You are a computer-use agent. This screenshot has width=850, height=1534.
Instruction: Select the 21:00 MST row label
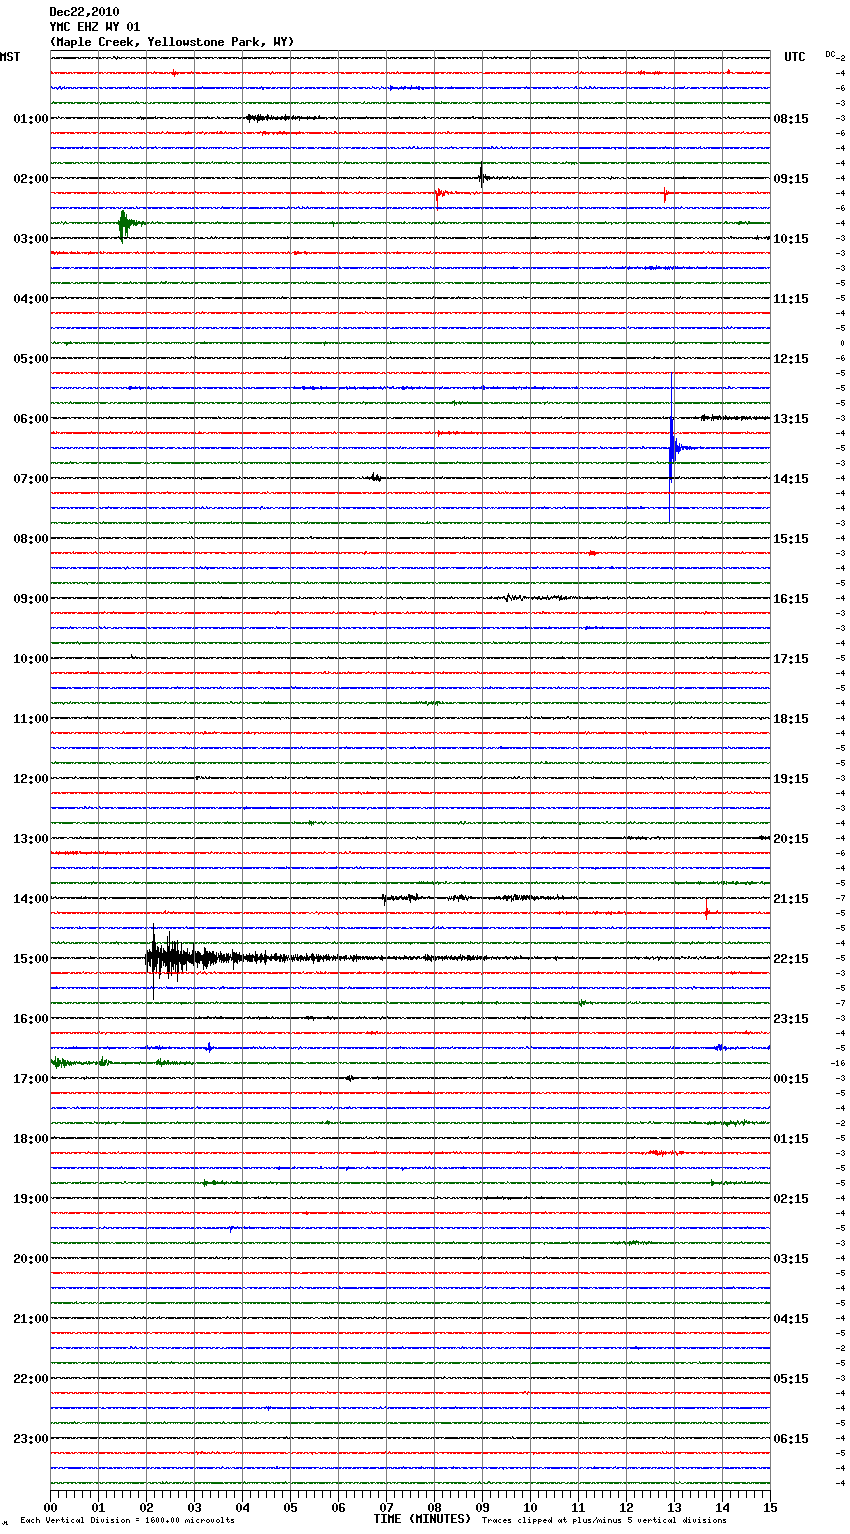pyautogui.click(x=30, y=1319)
